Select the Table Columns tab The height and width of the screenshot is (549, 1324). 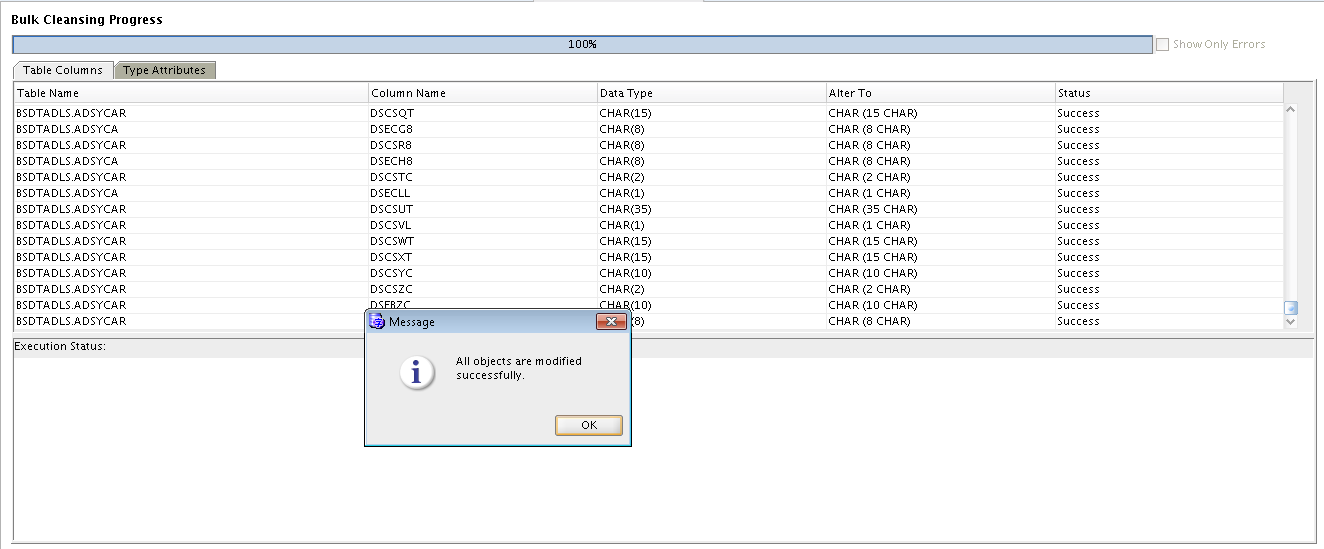(x=63, y=70)
